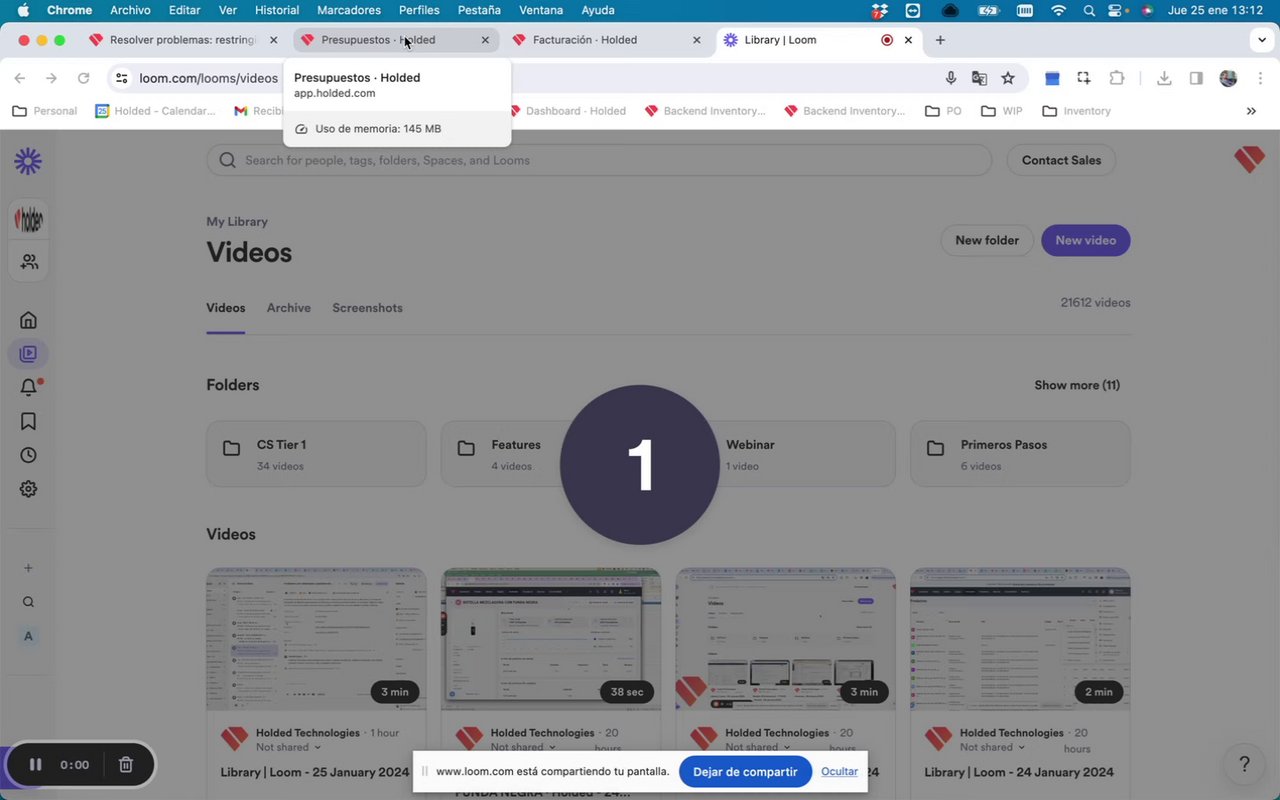Switch to Facturación · Holded browser tab
The image size is (1280, 800).
(606, 40)
